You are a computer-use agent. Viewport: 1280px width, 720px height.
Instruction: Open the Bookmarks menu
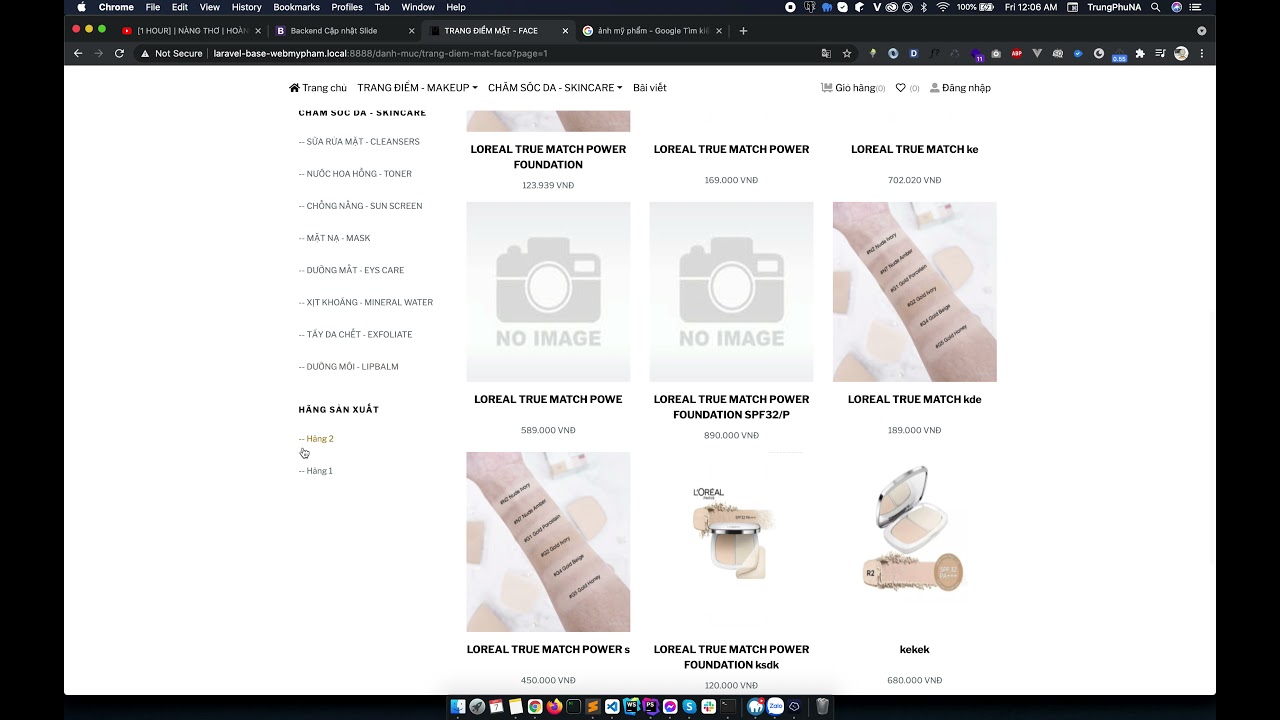click(x=296, y=7)
